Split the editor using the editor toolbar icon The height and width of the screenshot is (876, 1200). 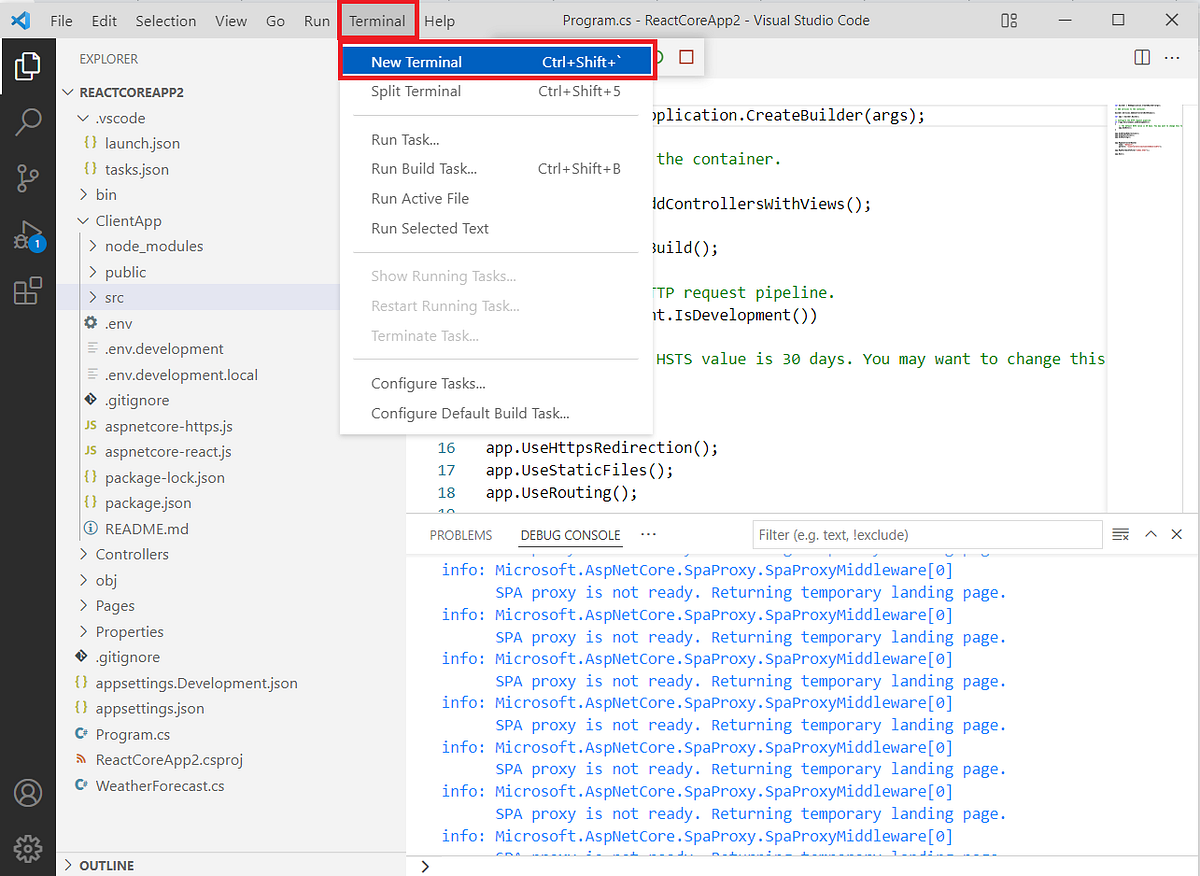(x=1141, y=57)
